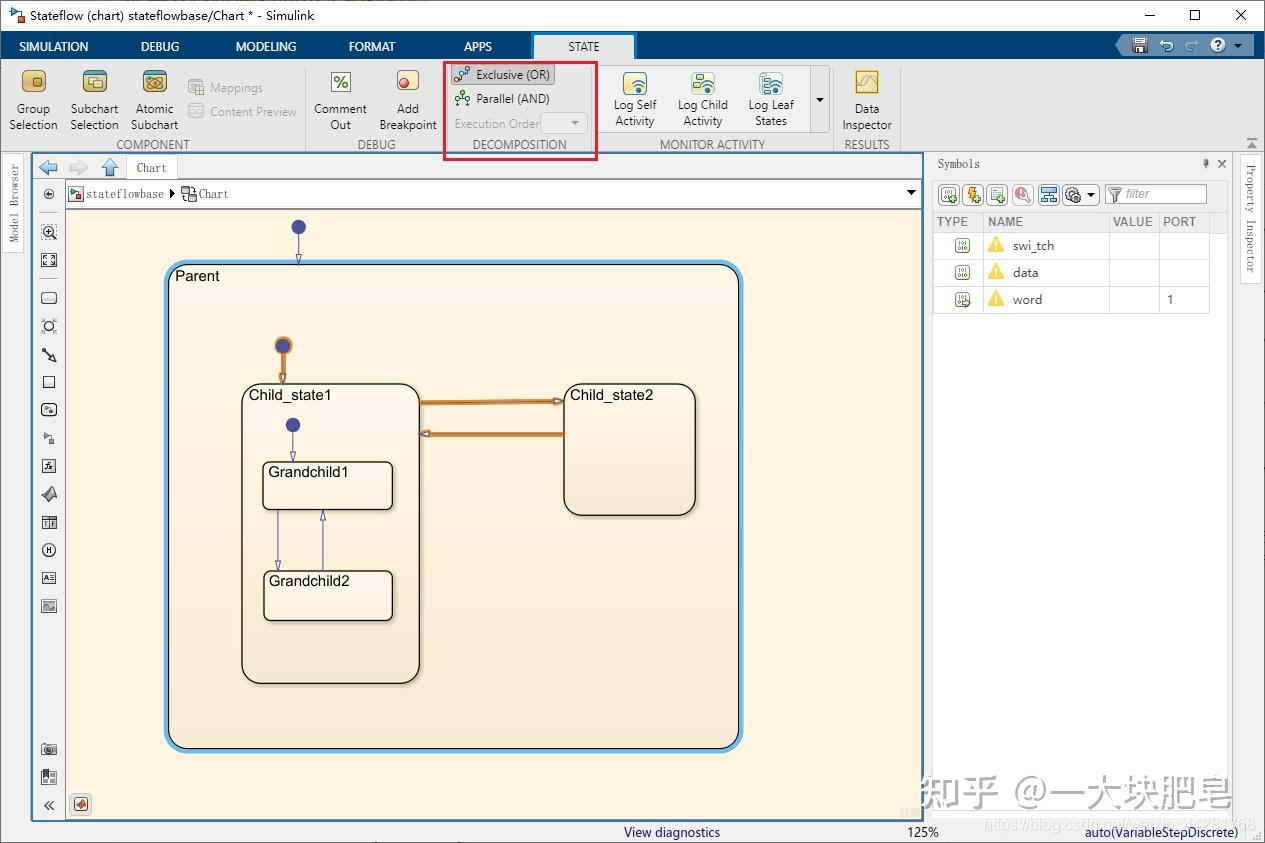This screenshot has height=843, width=1265.
Task: Click the pin icon in the Symbols panel
Action: 1205,164
